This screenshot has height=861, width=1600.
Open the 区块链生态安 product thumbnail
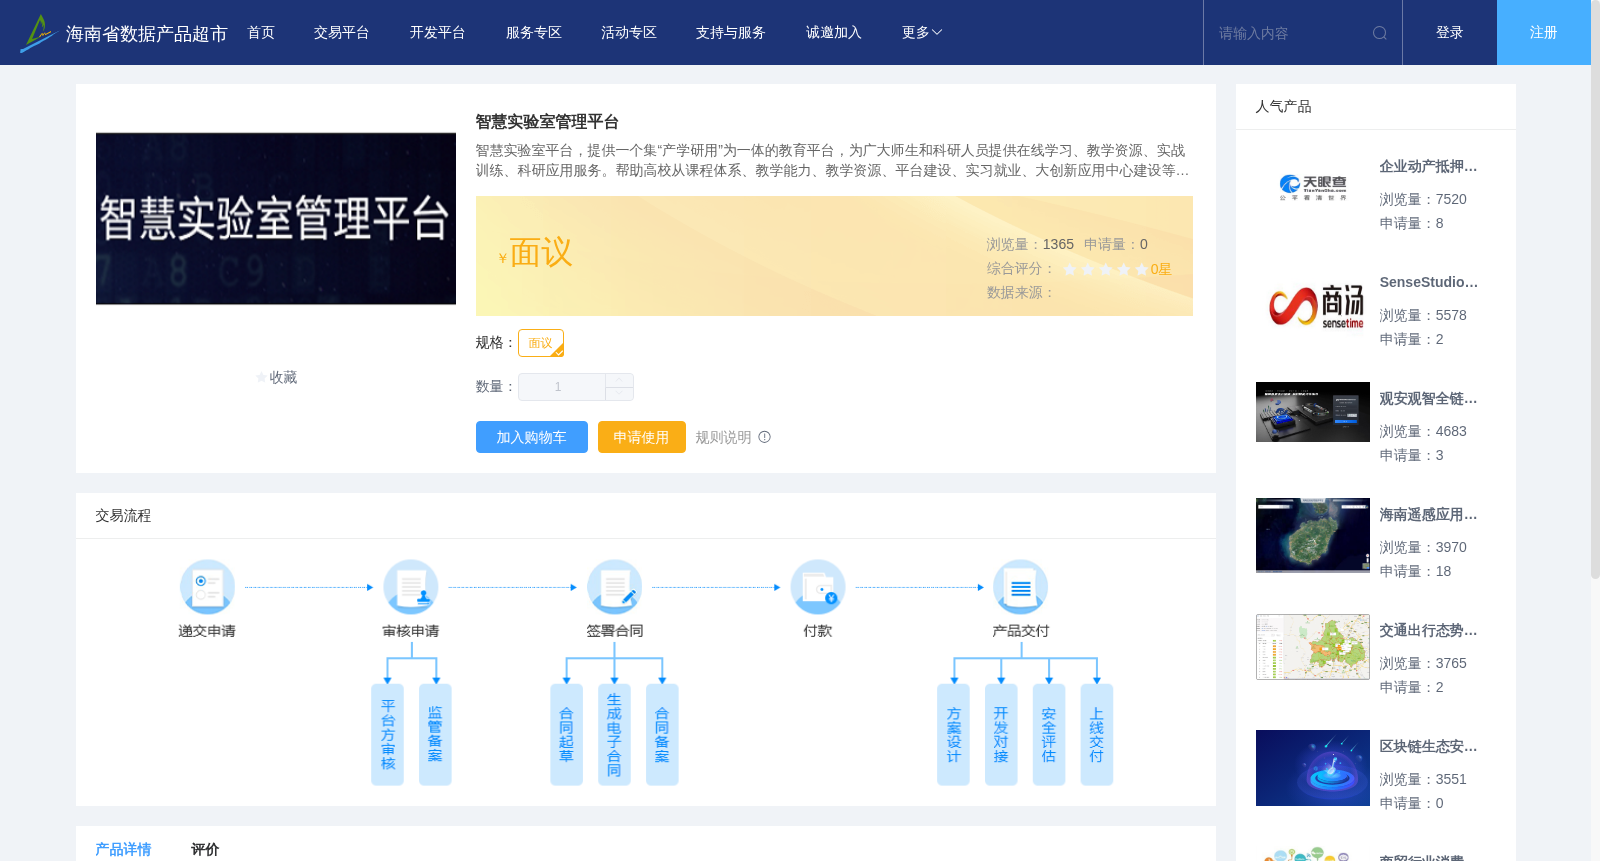click(x=1313, y=768)
